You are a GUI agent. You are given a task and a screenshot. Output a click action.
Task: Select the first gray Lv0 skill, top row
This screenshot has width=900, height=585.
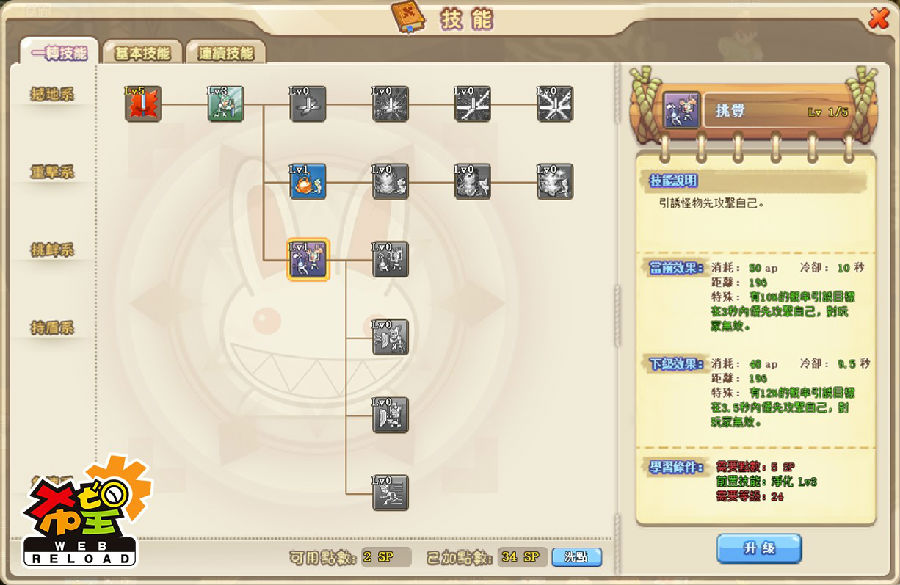point(308,104)
